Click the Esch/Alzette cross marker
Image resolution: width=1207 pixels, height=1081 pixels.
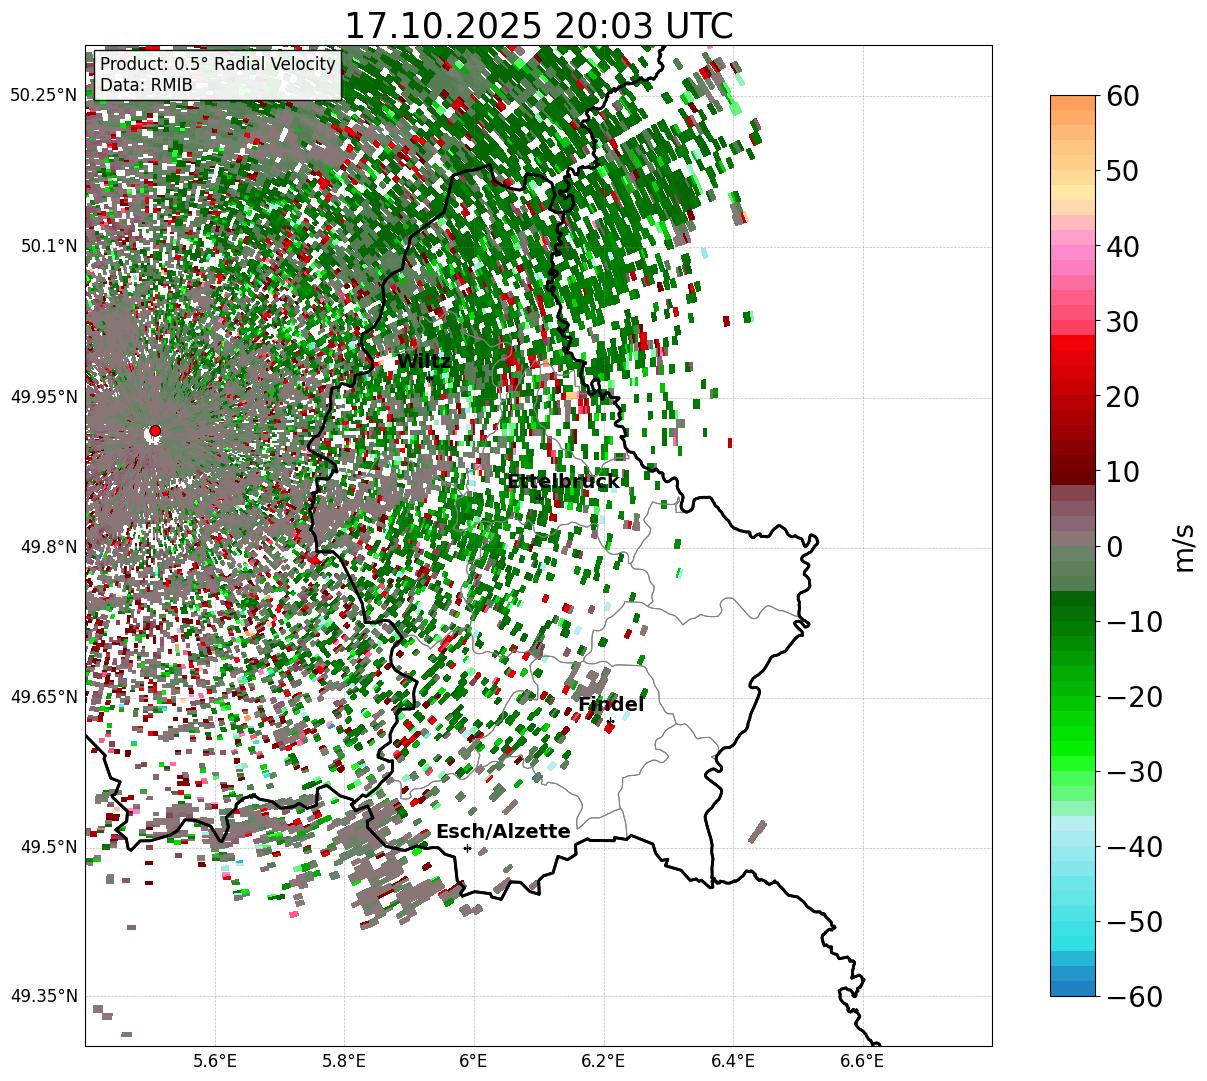click(x=467, y=848)
